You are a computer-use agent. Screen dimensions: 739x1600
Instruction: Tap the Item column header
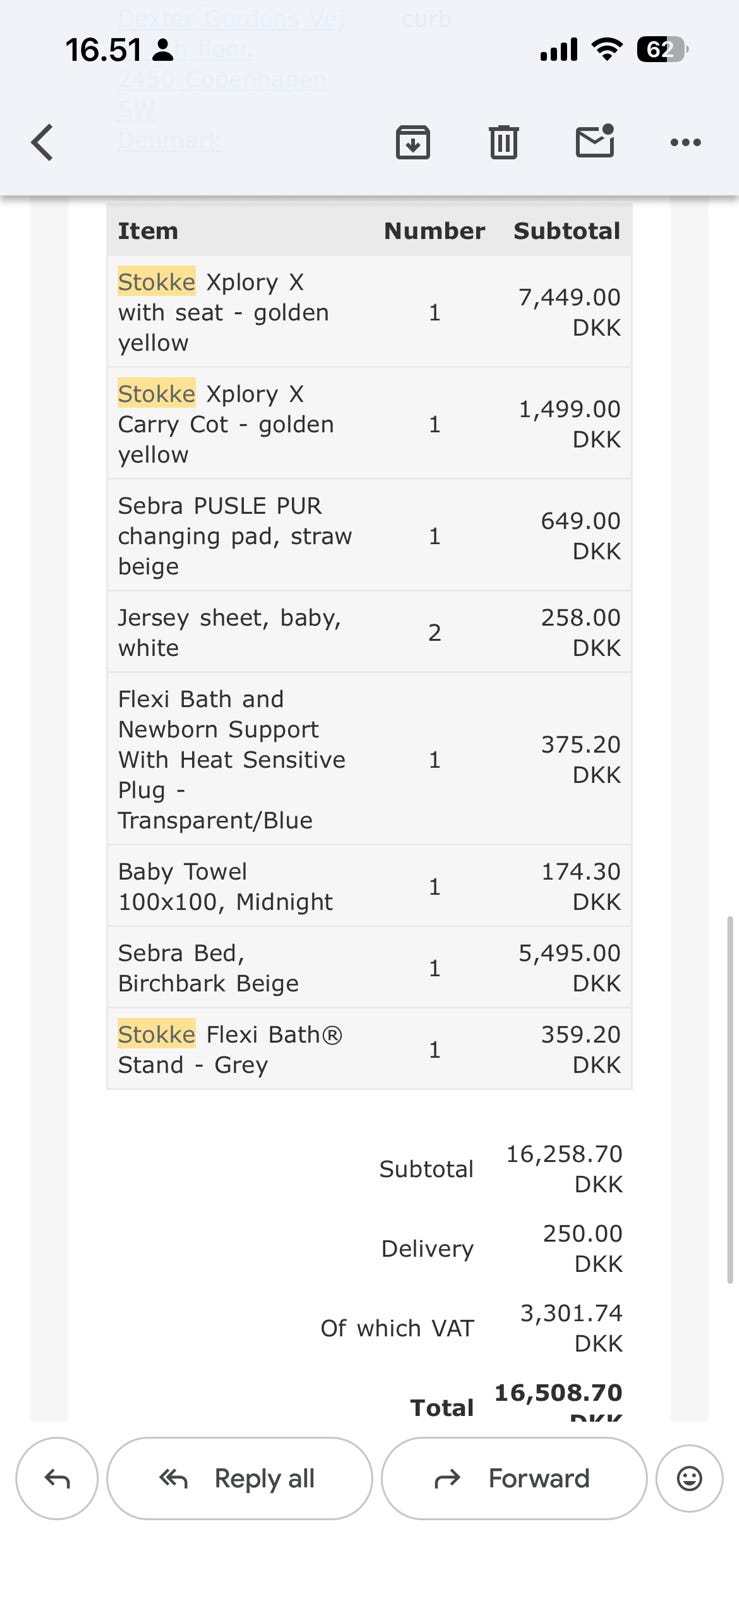[148, 231]
